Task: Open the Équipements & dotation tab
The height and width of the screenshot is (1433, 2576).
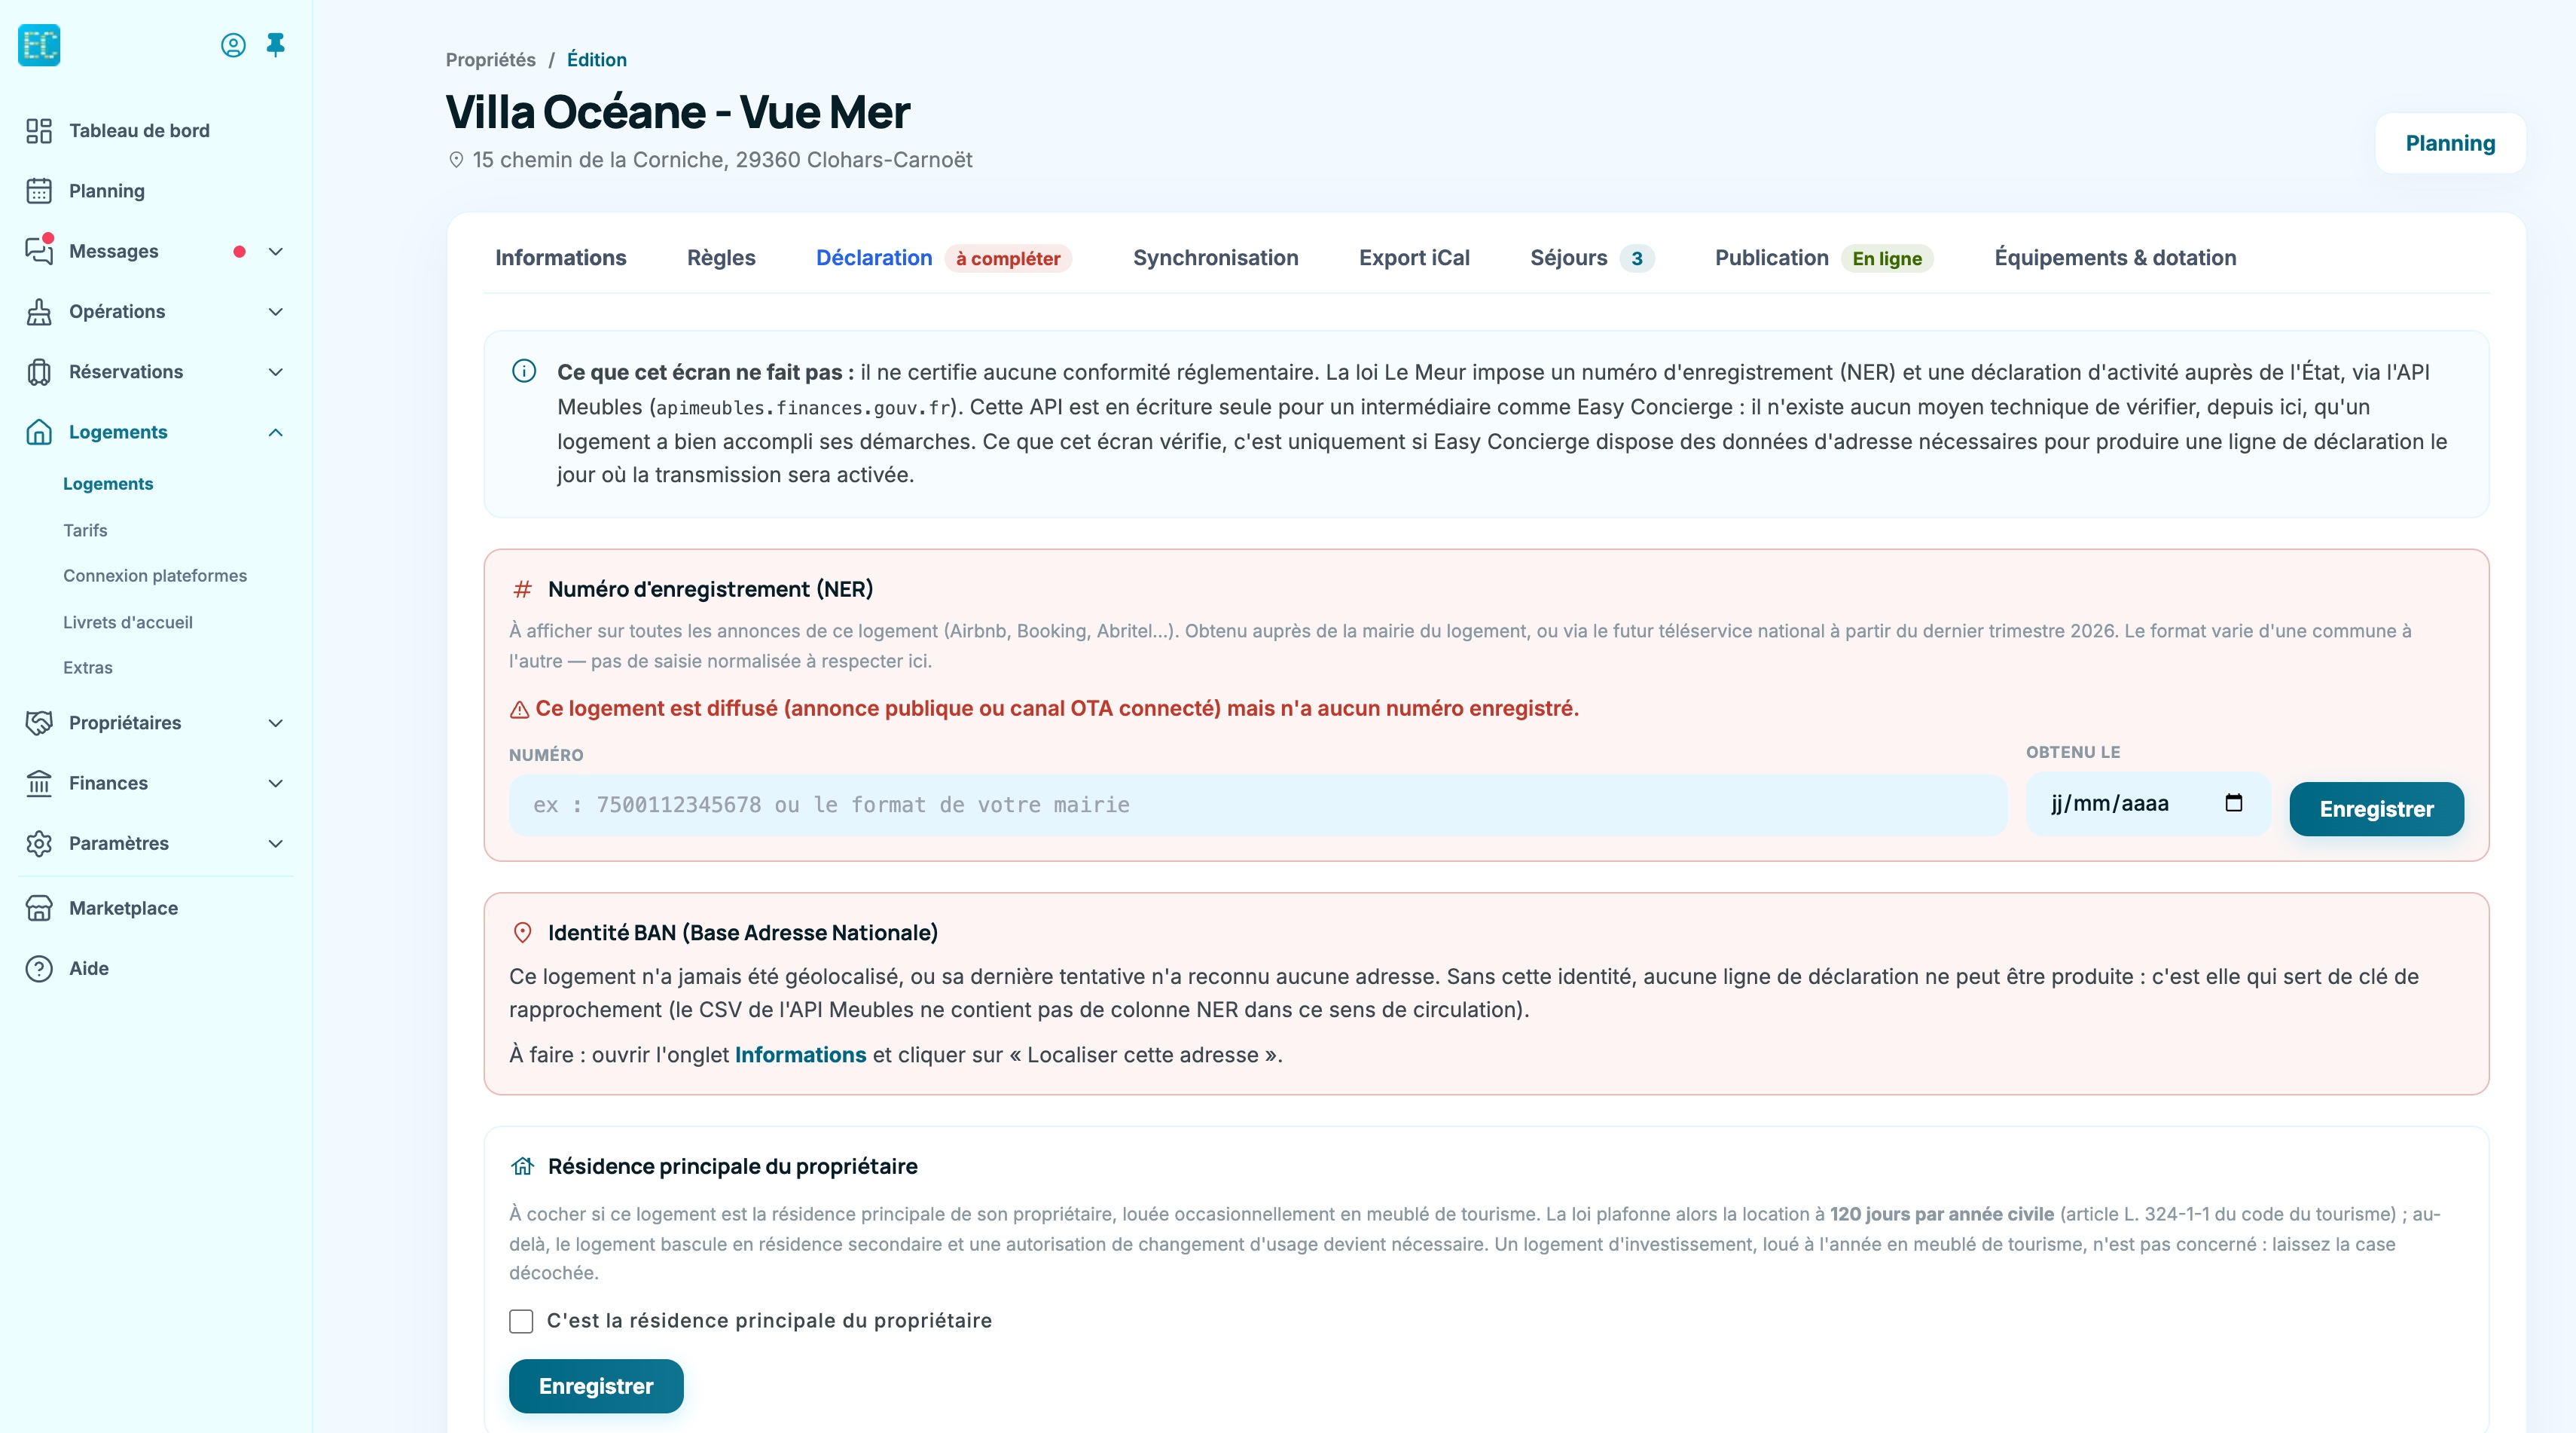Action: tap(2115, 258)
